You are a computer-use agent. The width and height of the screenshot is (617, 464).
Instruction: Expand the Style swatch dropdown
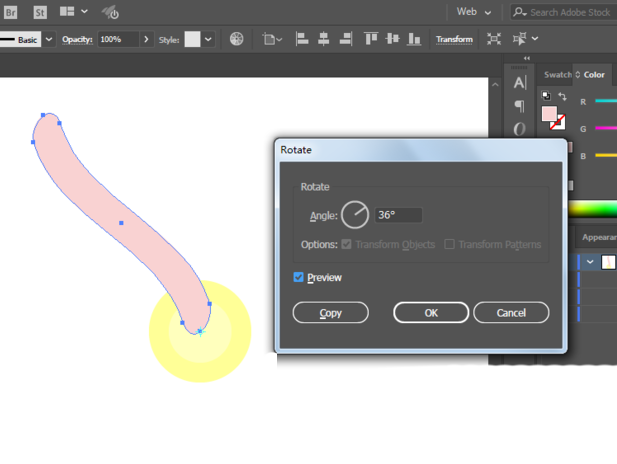(208, 39)
